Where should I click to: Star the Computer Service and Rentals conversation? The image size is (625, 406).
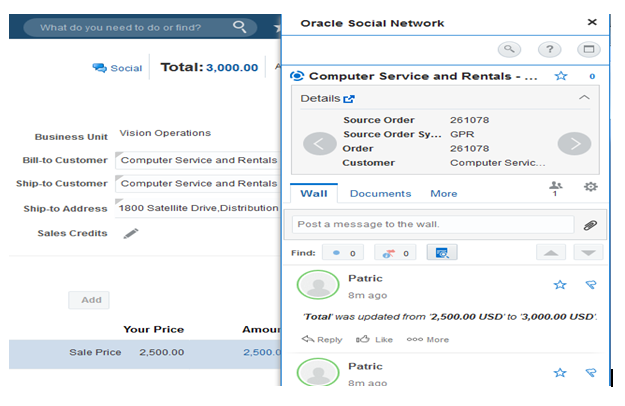click(x=561, y=76)
